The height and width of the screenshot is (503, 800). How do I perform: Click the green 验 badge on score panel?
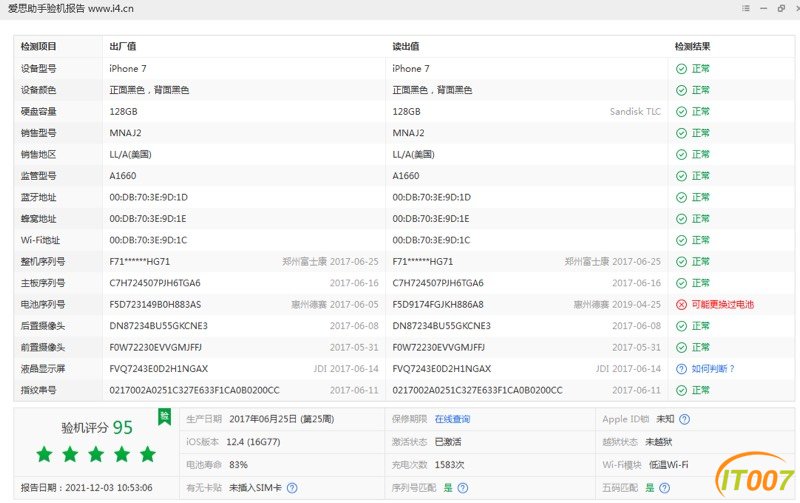[164, 417]
